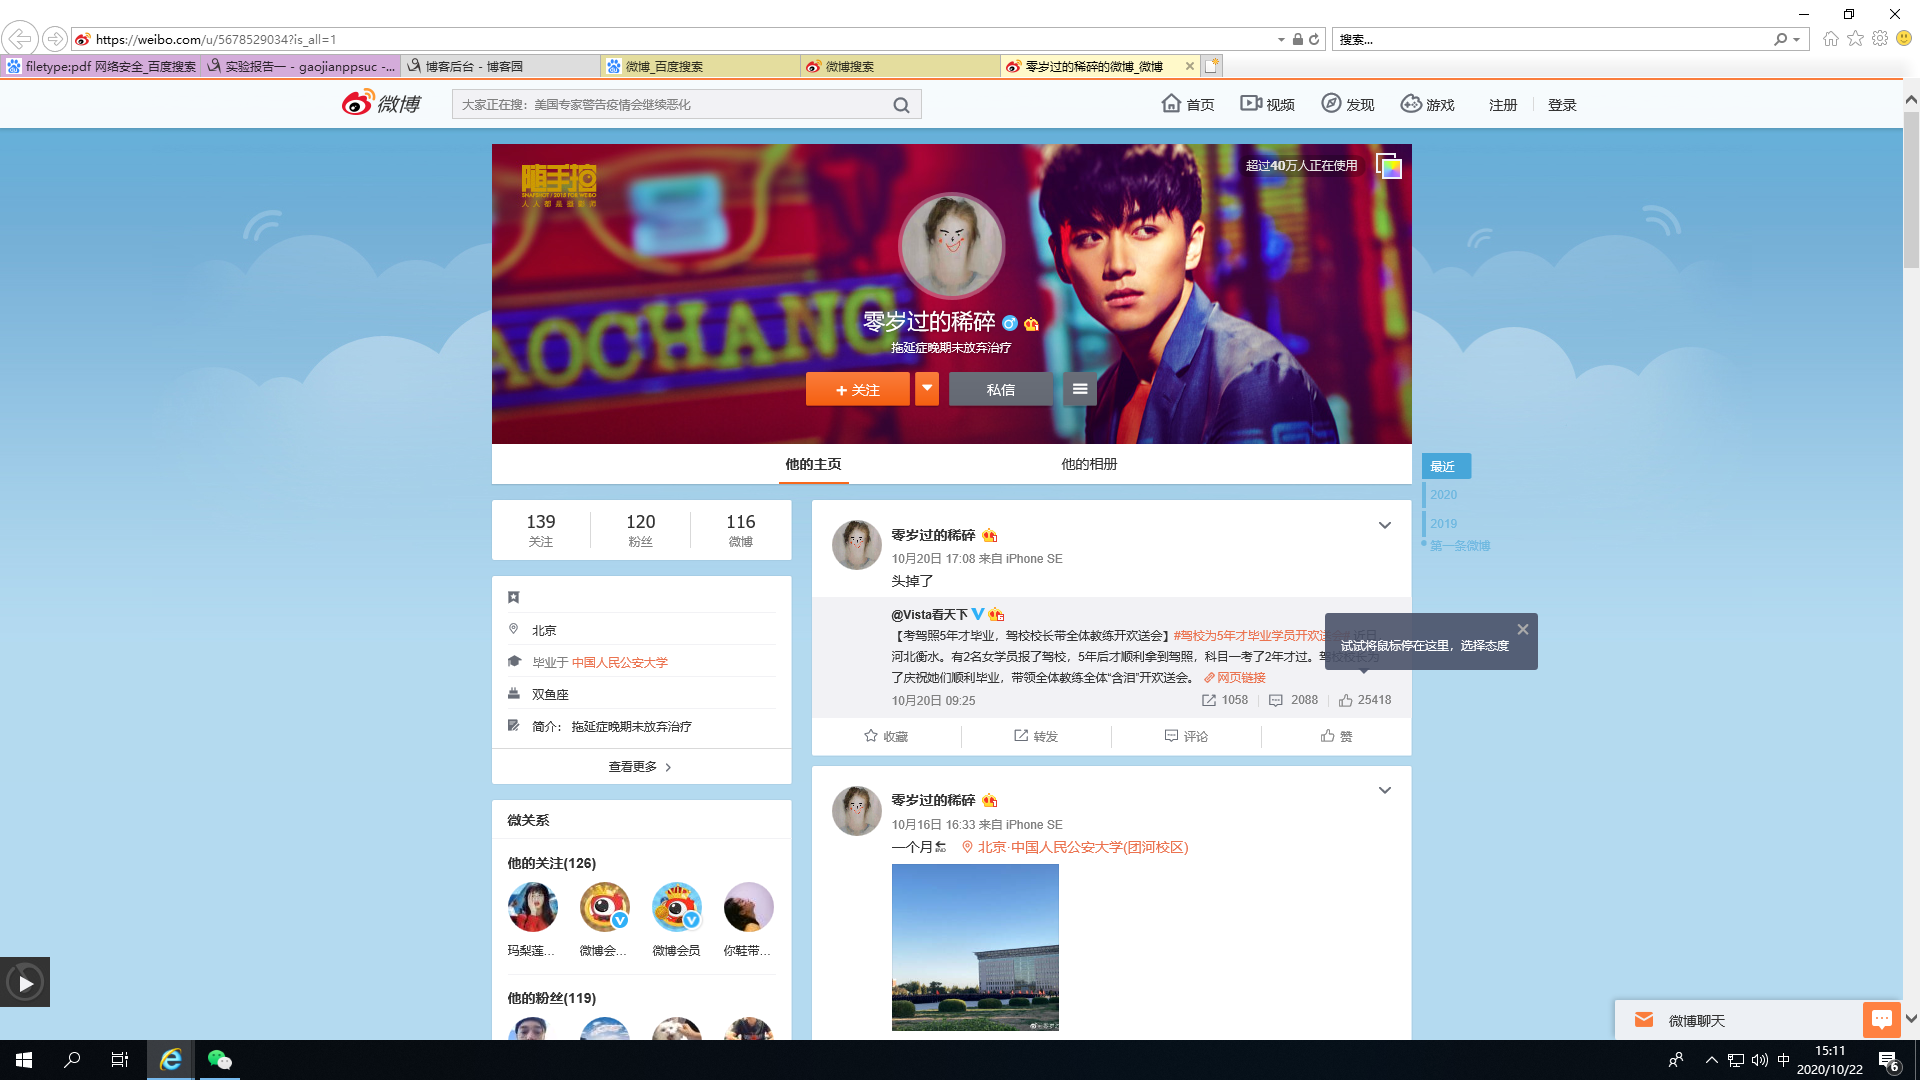
Task: Switch to the 他的相册 tab
Action: pos(1089,464)
